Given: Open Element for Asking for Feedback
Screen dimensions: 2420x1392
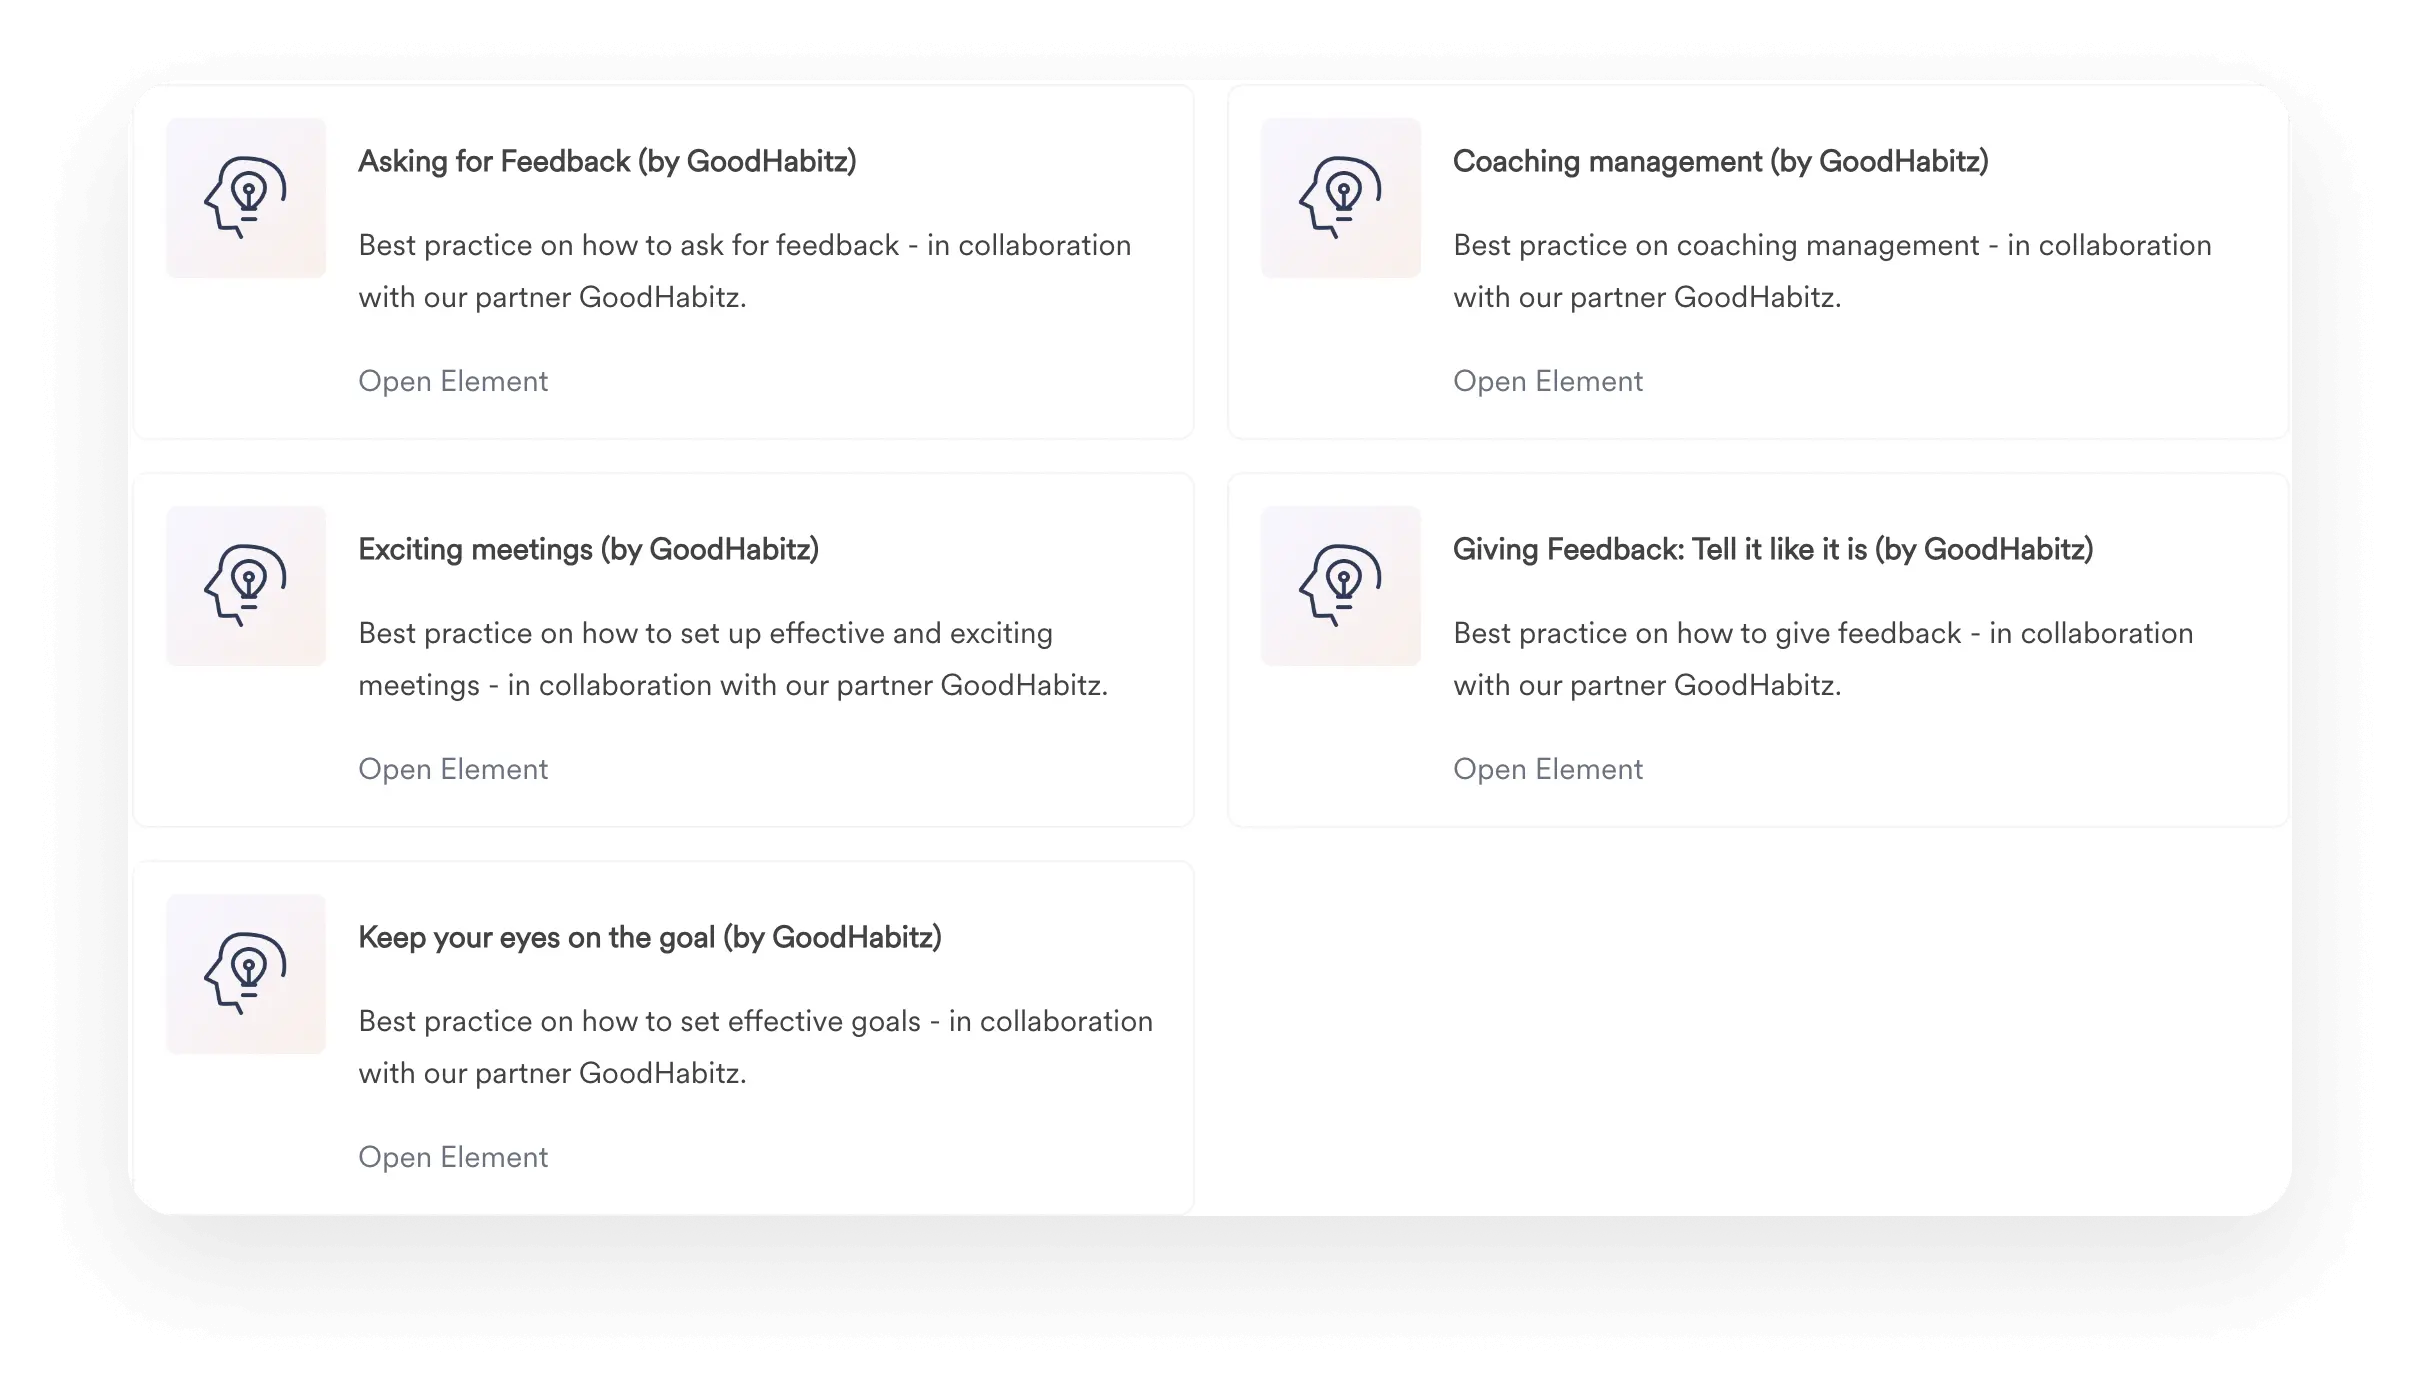Looking at the screenshot, I should pos(453,381).
